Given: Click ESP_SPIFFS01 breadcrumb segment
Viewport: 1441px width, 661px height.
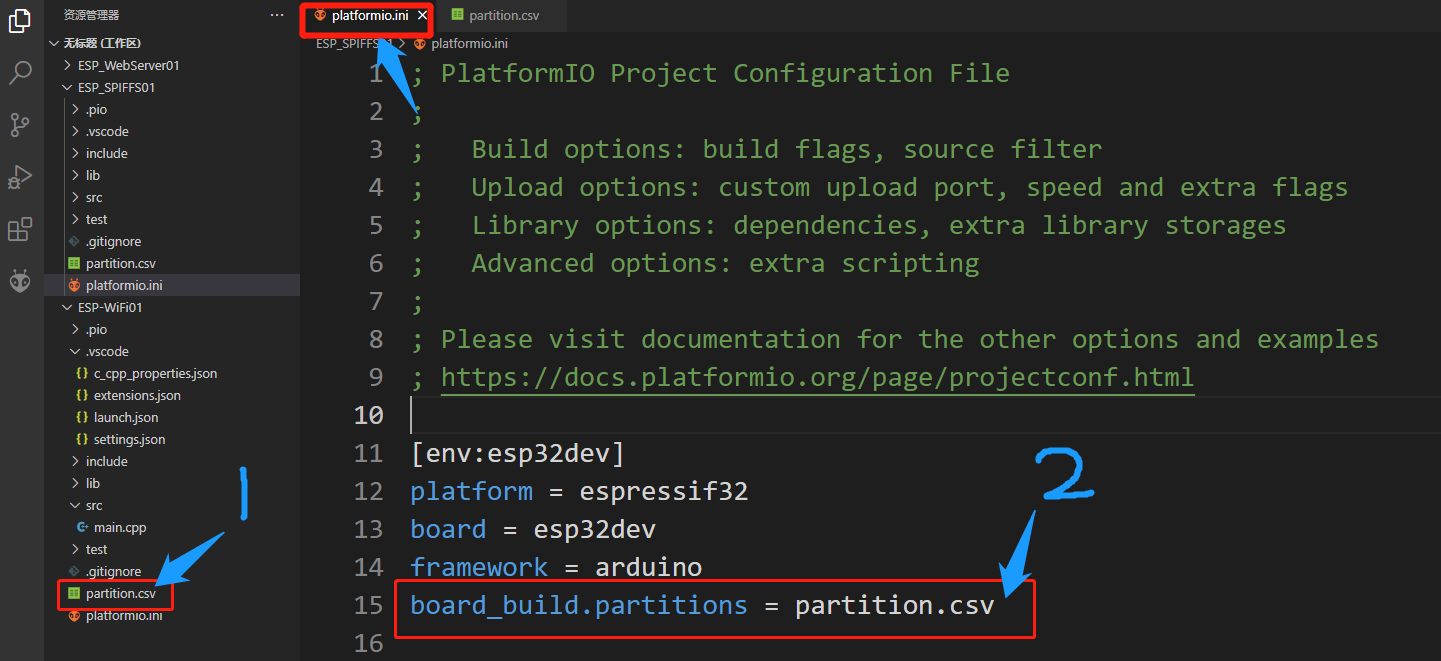Looking at the screenshot, I should pyautogui.click(x=354, y=43).
